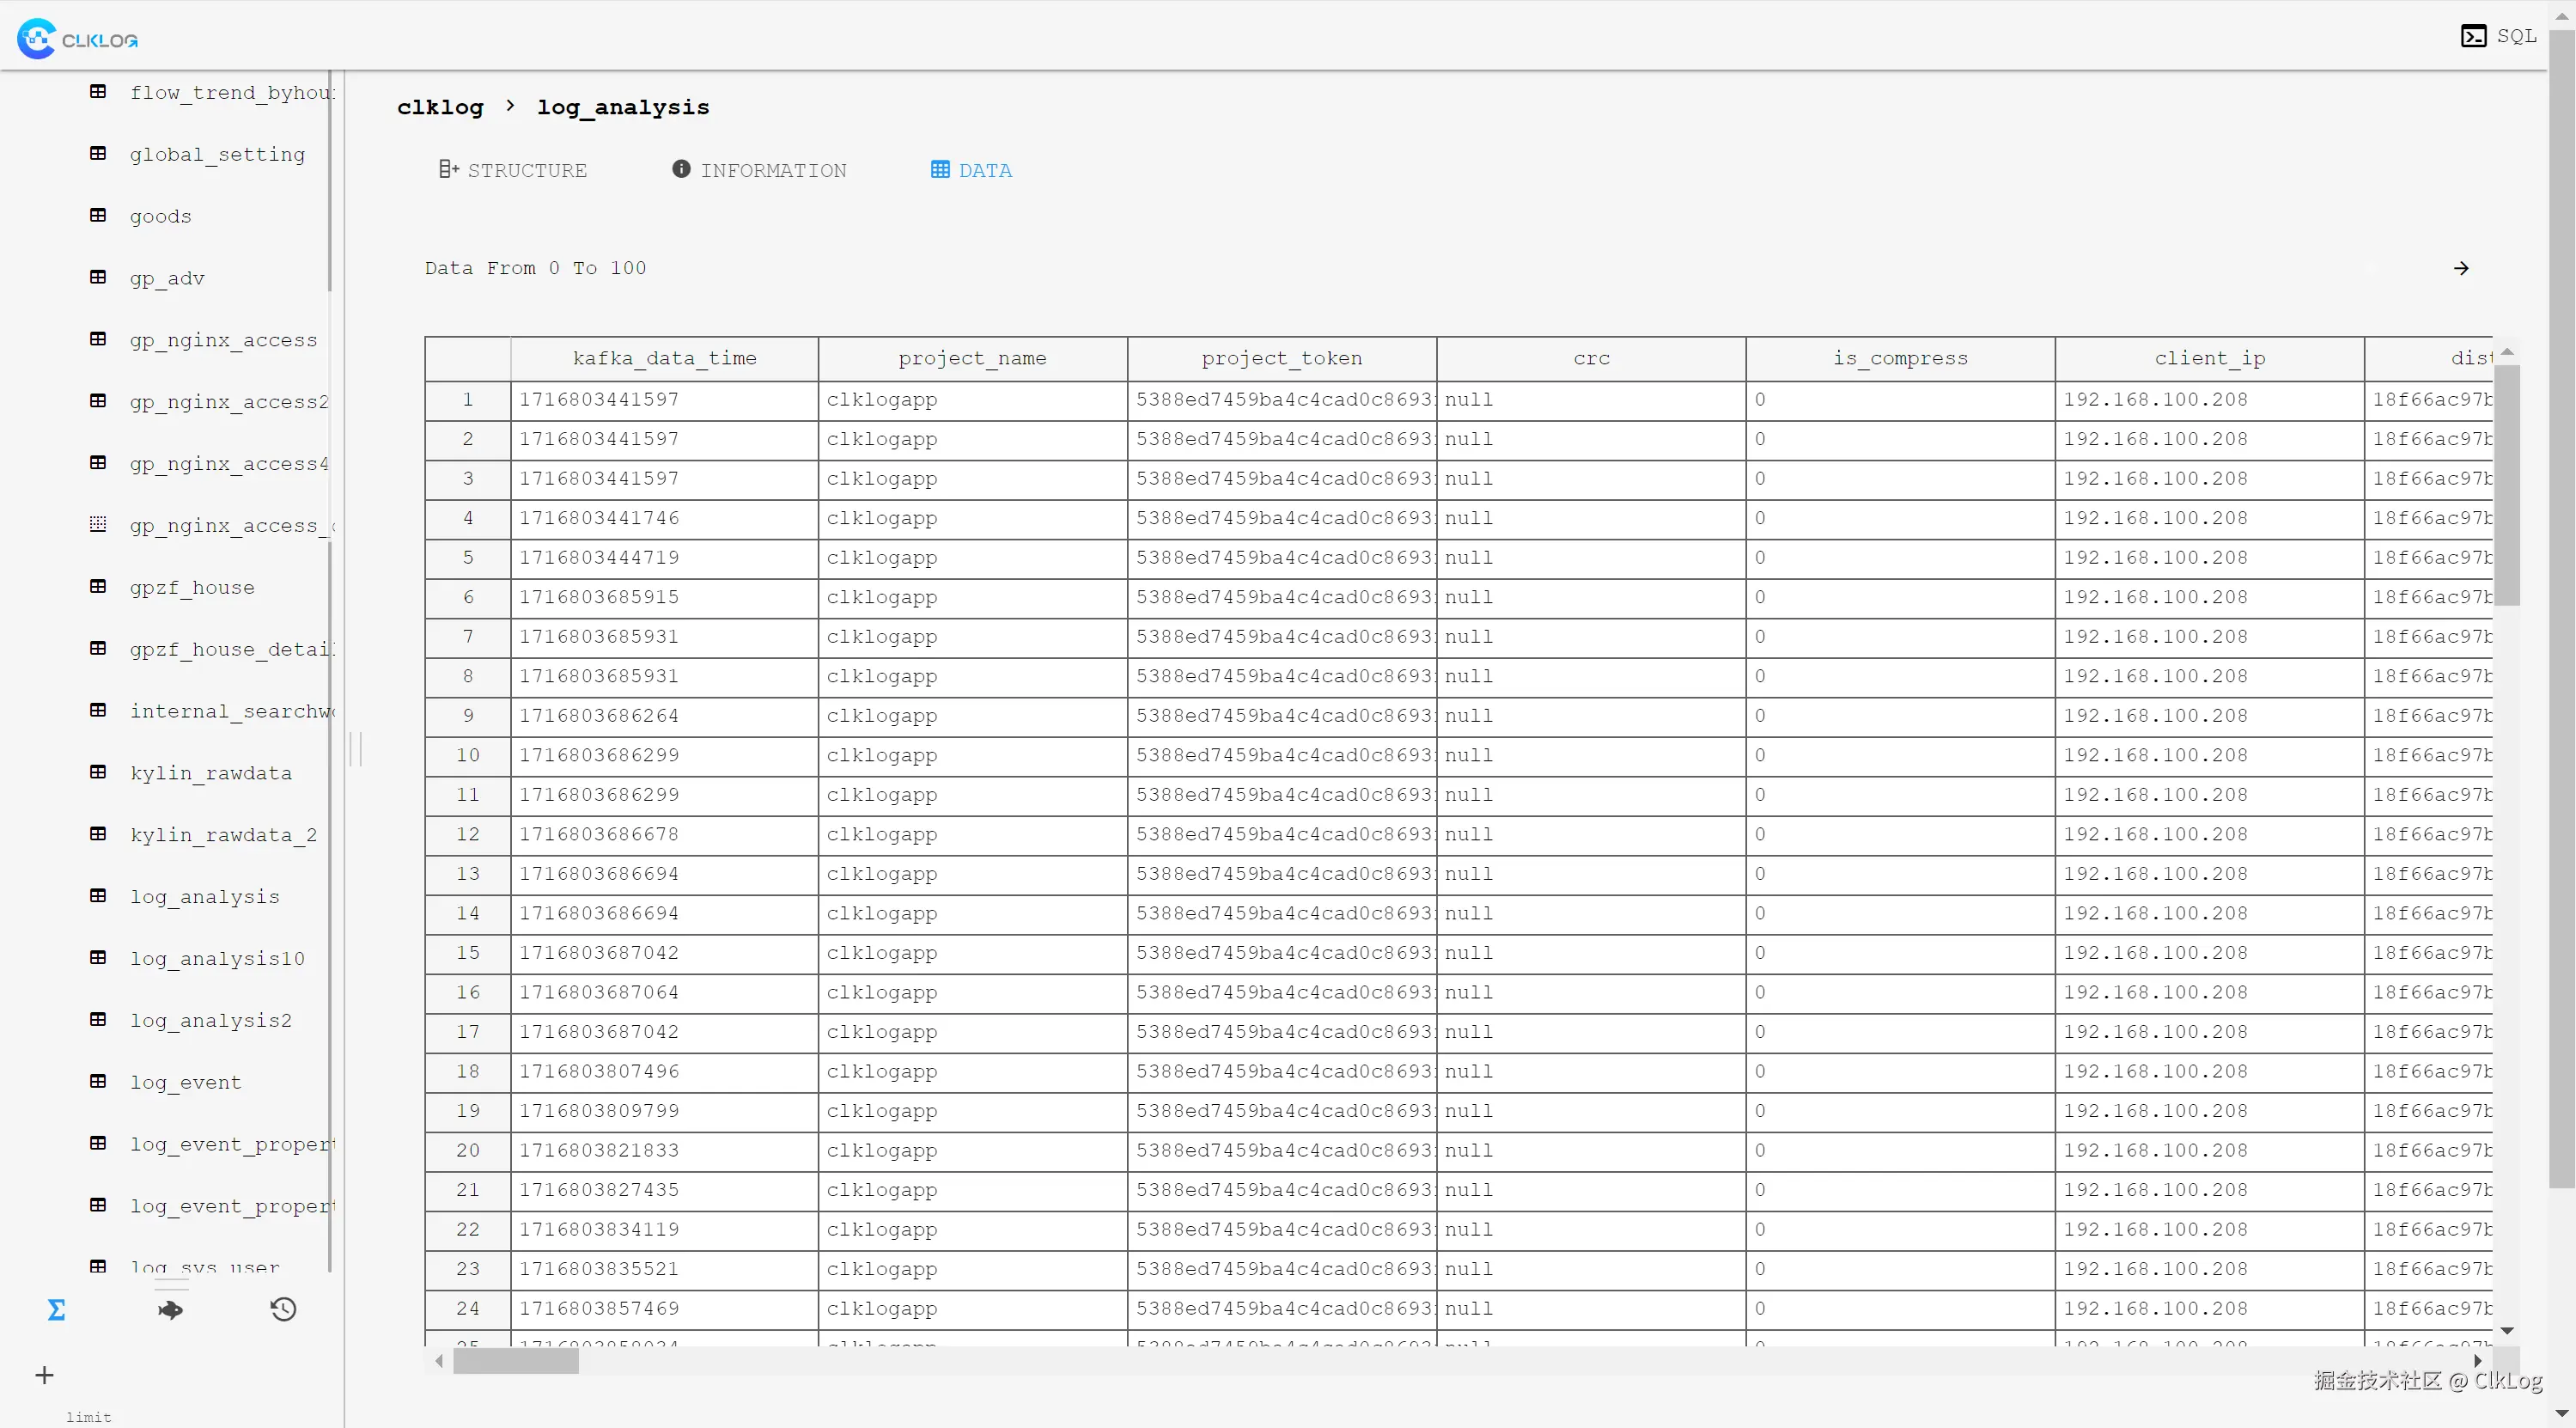Select the log_event table

tap(185, 1082)
